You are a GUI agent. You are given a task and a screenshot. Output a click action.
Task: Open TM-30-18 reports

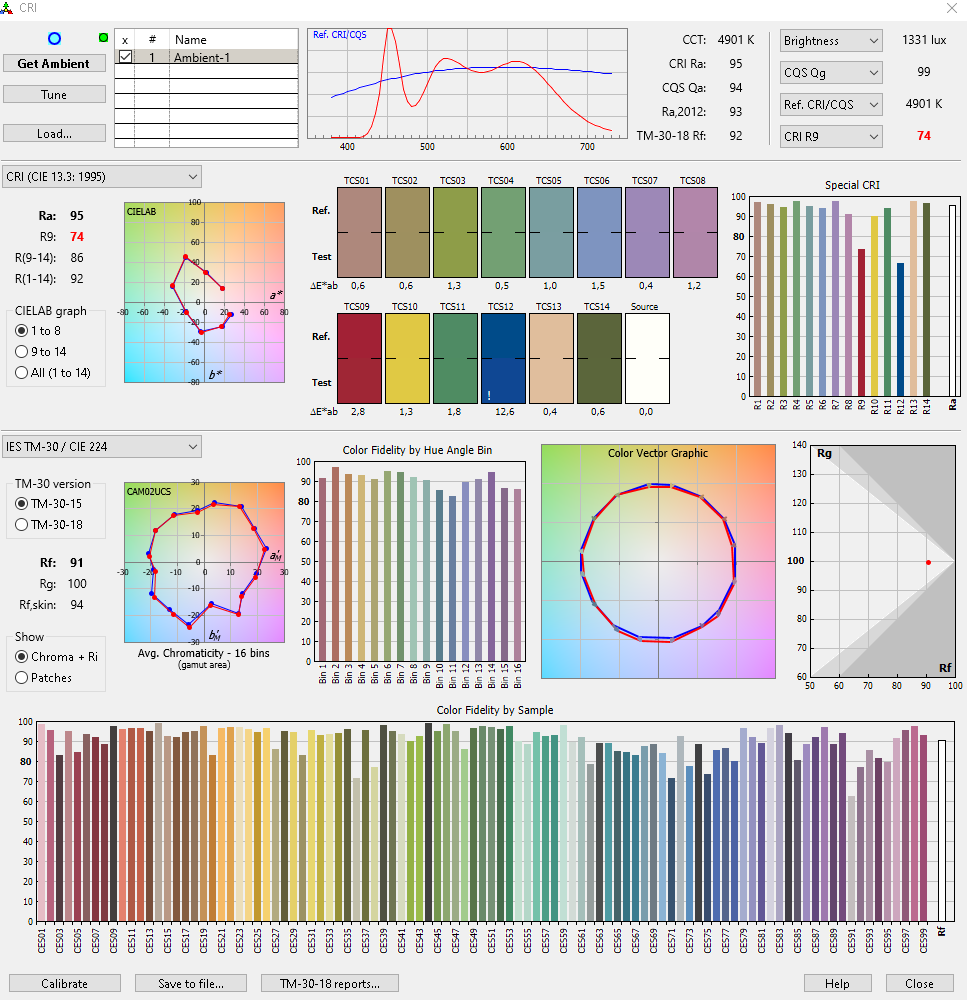(x=329, y=984)
